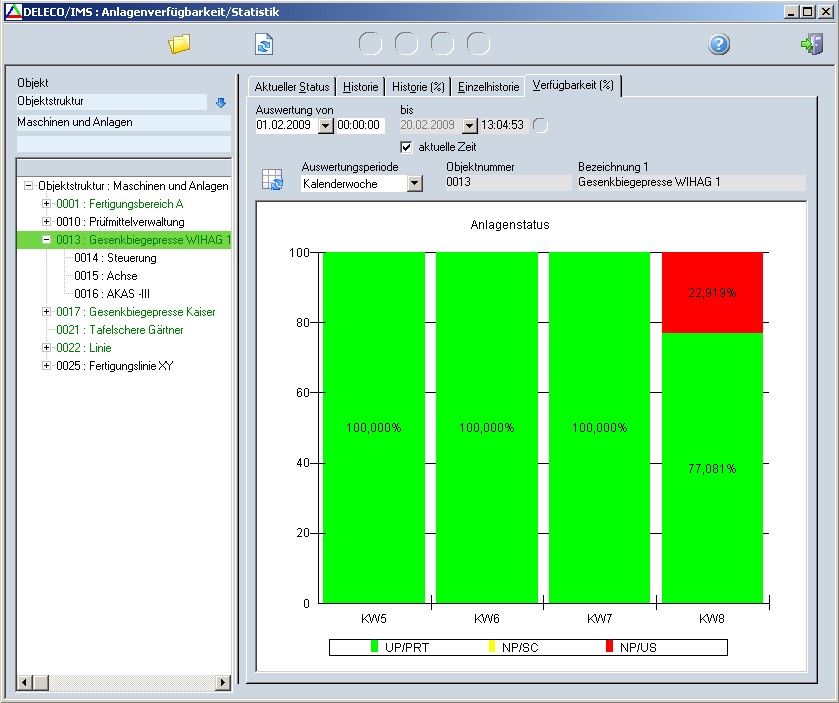Select tree item 0021 Tafelschere Gärtner
This screenshot has width=839, height=703.
click(x=119, y=330)
